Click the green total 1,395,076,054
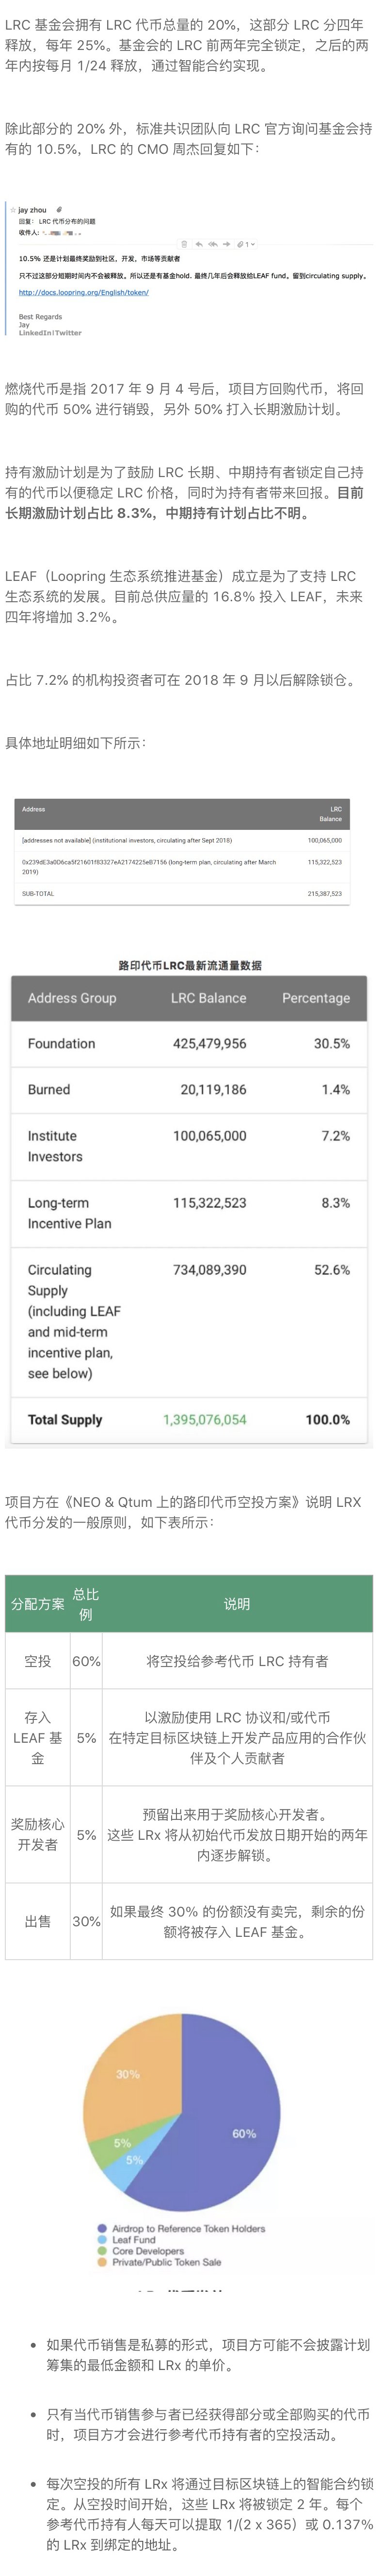 pyautogui.click(x=204, y=1419)
